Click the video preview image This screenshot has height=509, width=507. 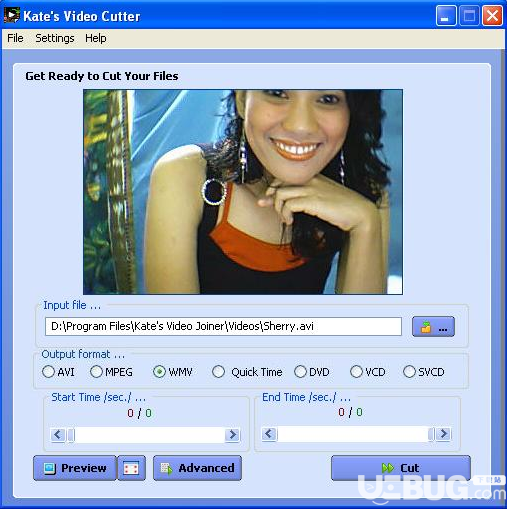[x=243, y=192]
